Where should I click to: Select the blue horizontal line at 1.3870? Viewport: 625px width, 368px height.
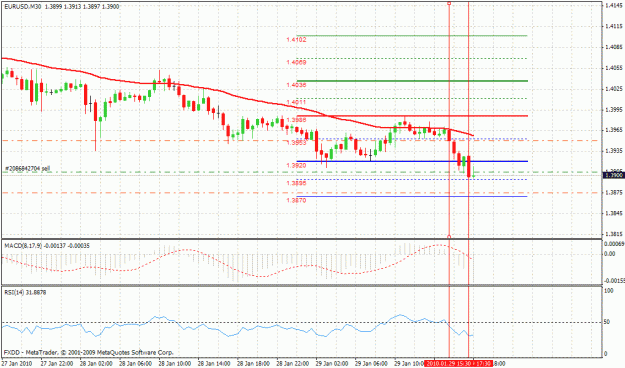[x=412, y=197]
